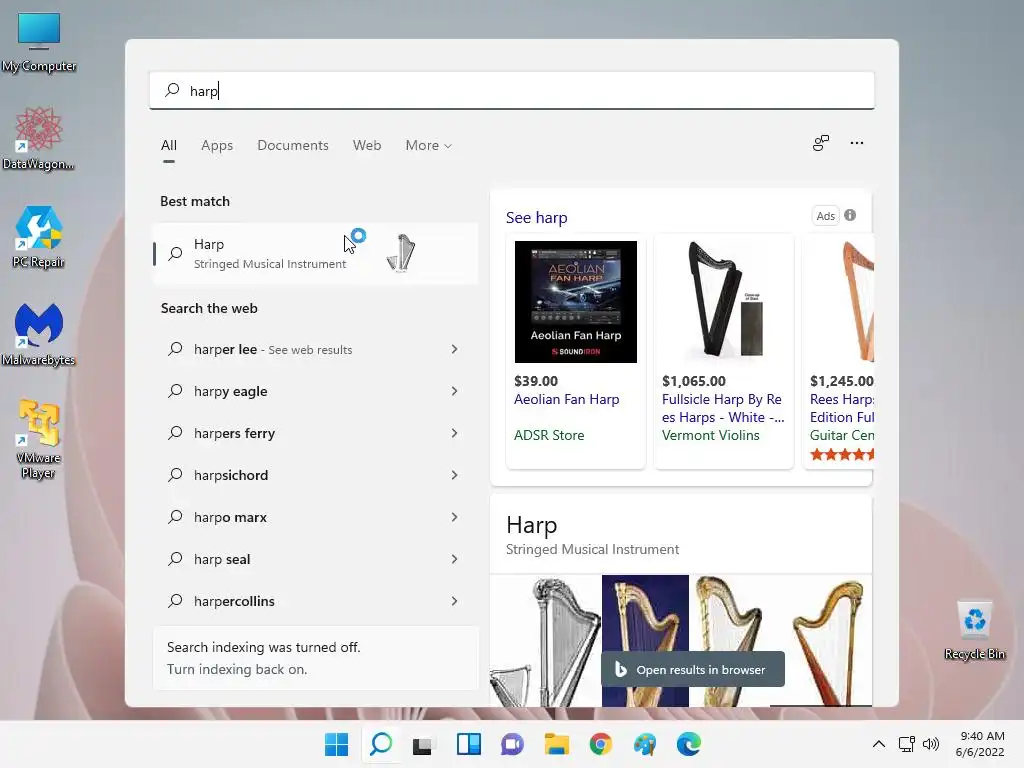Click the Ads info icon
The image size is (1024, 768).
coord(850,215)
